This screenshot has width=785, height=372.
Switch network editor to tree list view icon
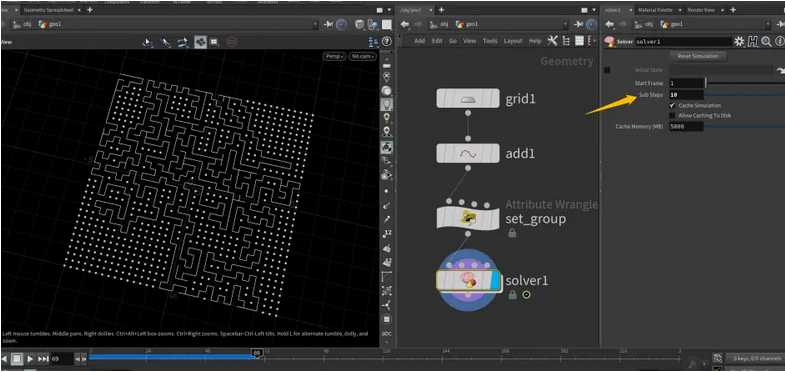coord(566,41)
